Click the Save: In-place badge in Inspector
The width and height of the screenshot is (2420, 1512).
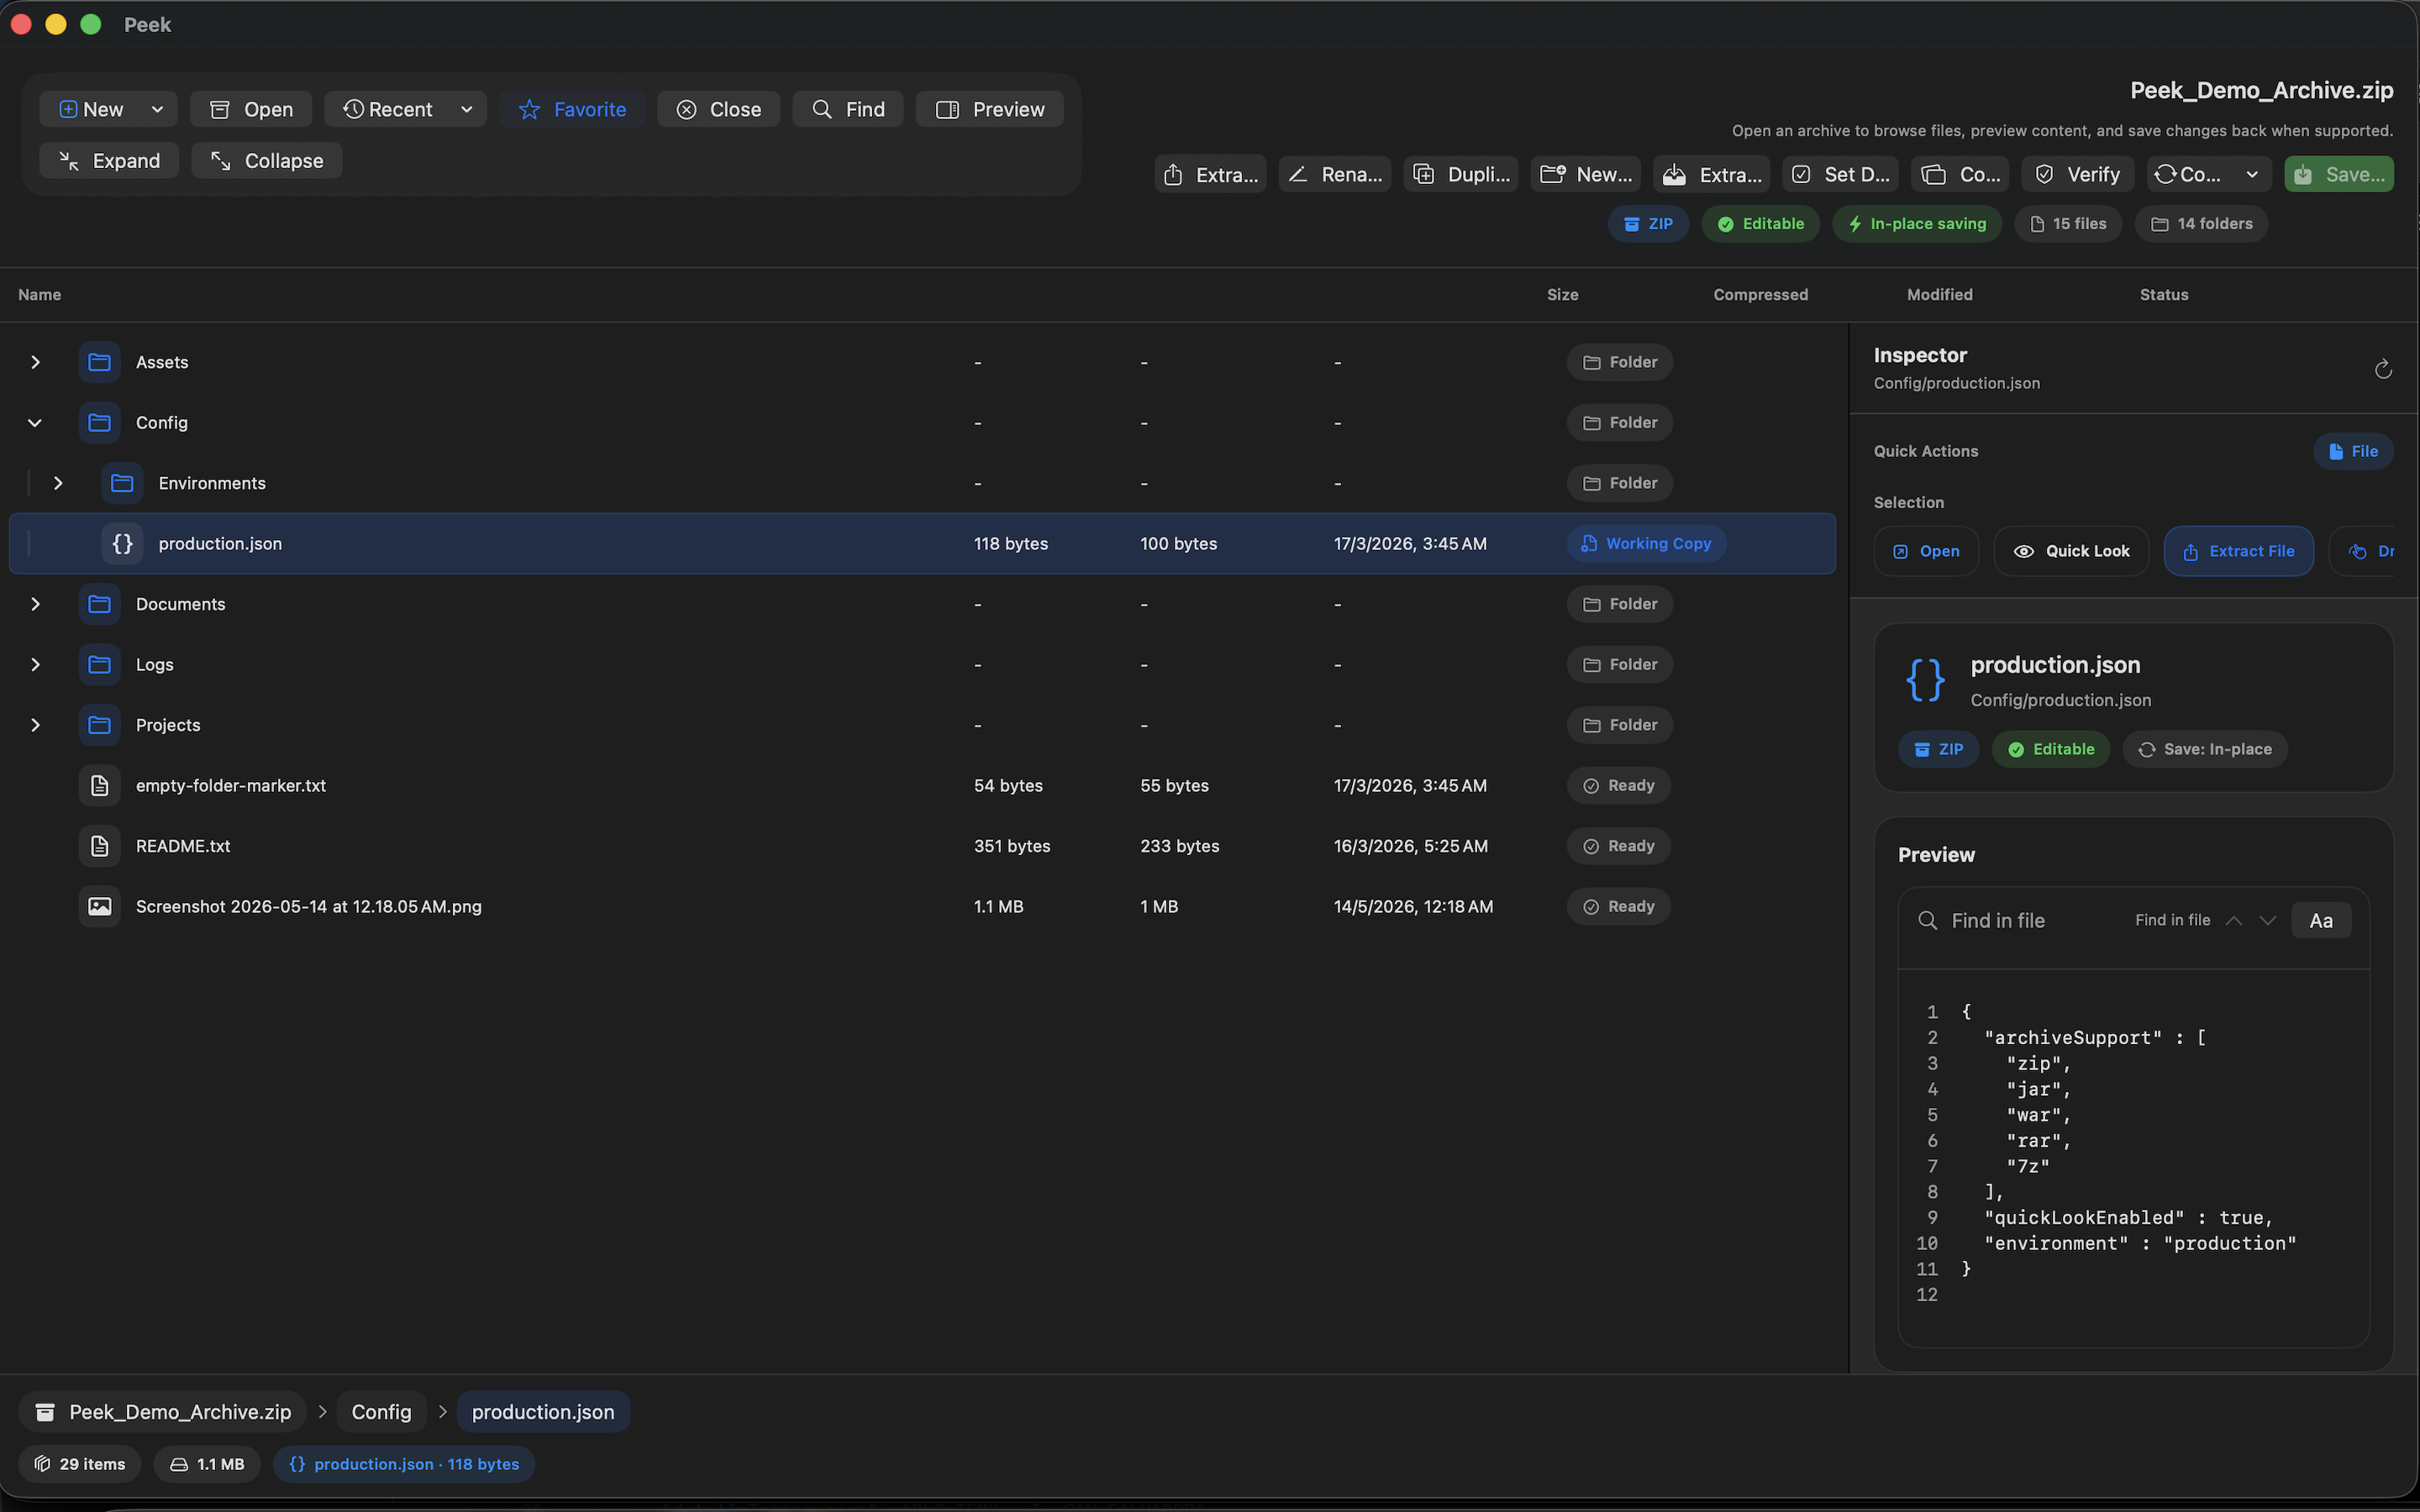2205,749
